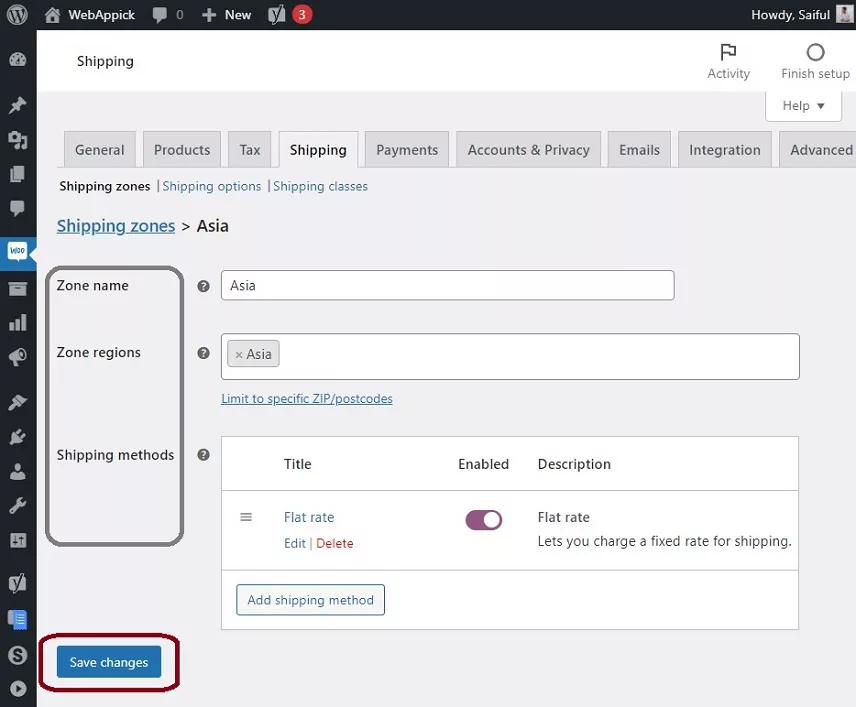Open the Activity panel
856x707 pixels.
(x=728, y=62)
